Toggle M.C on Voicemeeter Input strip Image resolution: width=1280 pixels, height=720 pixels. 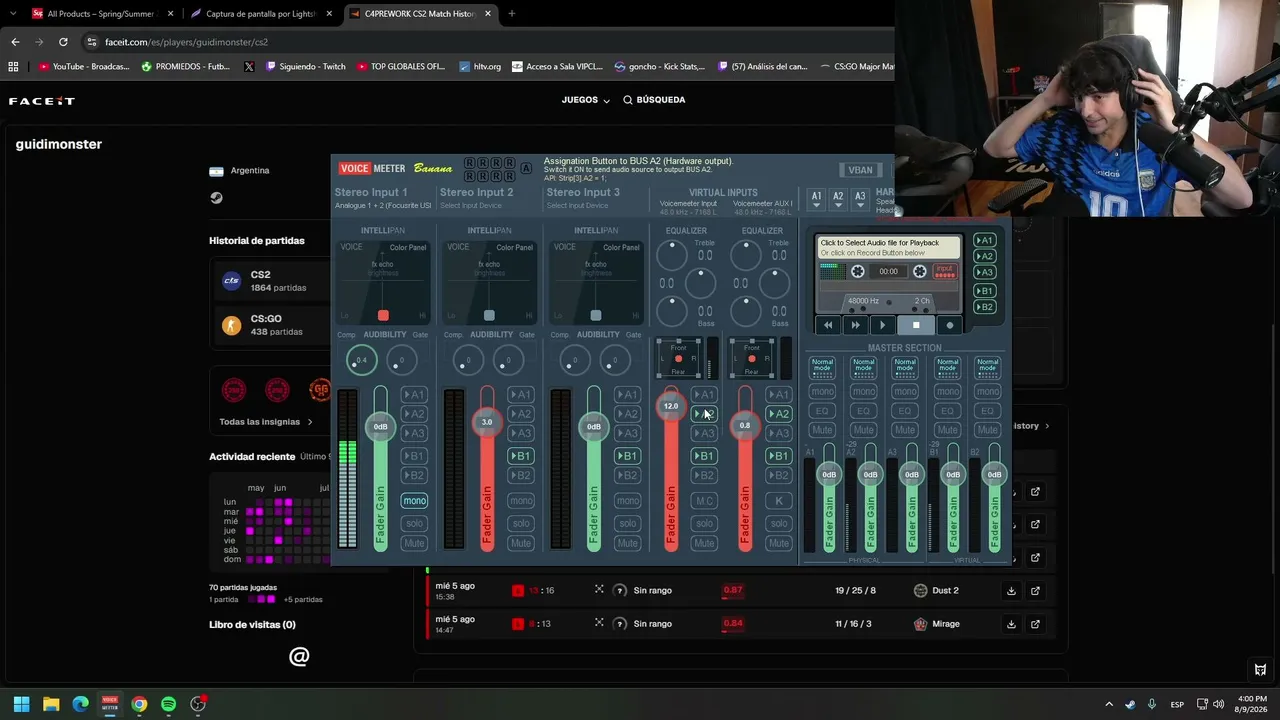pyautogui.click(x=704, y=501)
